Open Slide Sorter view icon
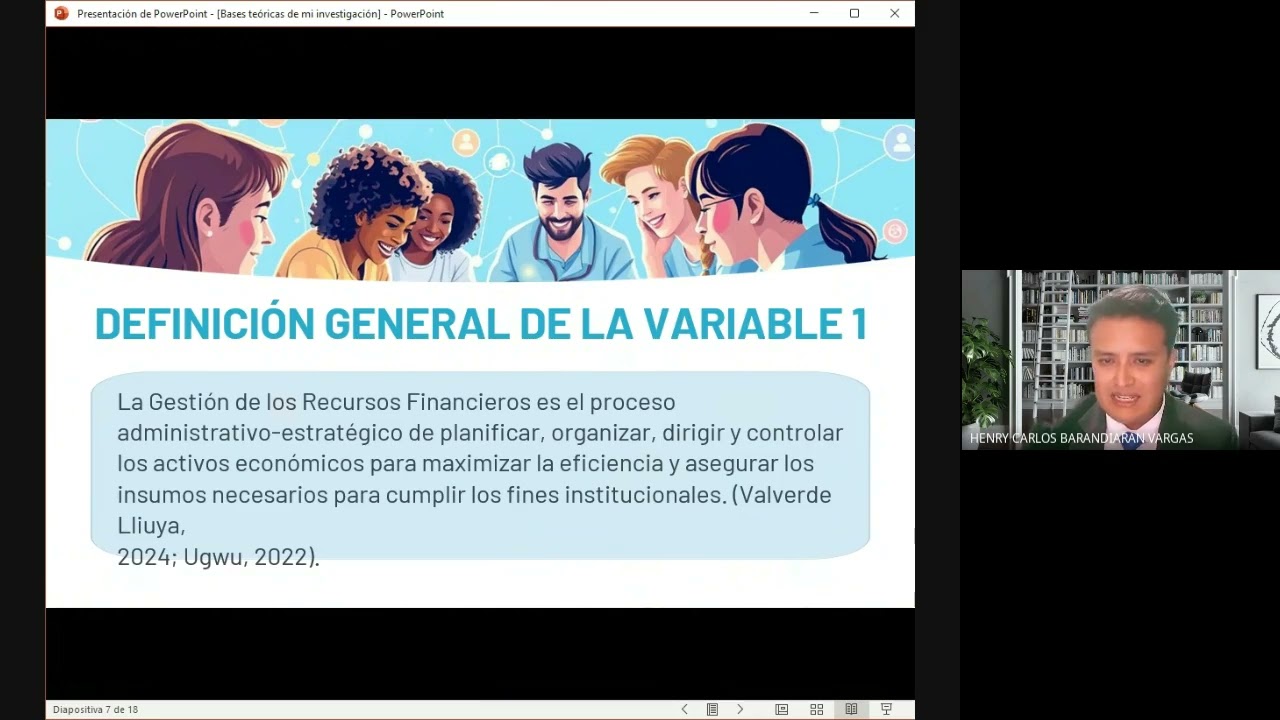Viewport: 1280px width, 720px height. click(x=817, y=709)
